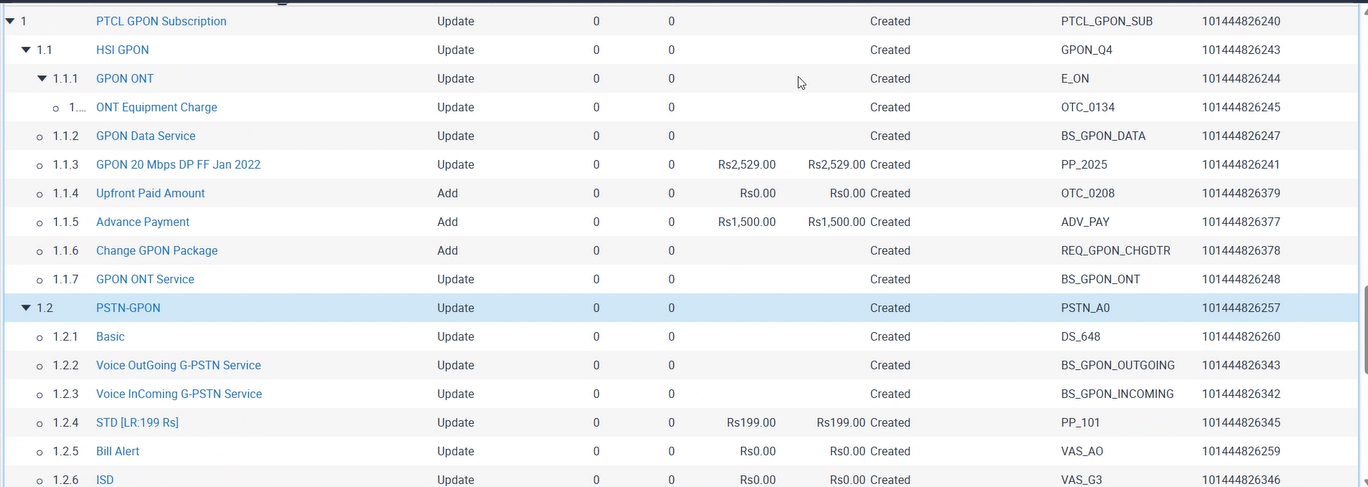Click the Bill Alert link
The height and width of the screenshot is (487, 1368).
click(x=117, y=451)
